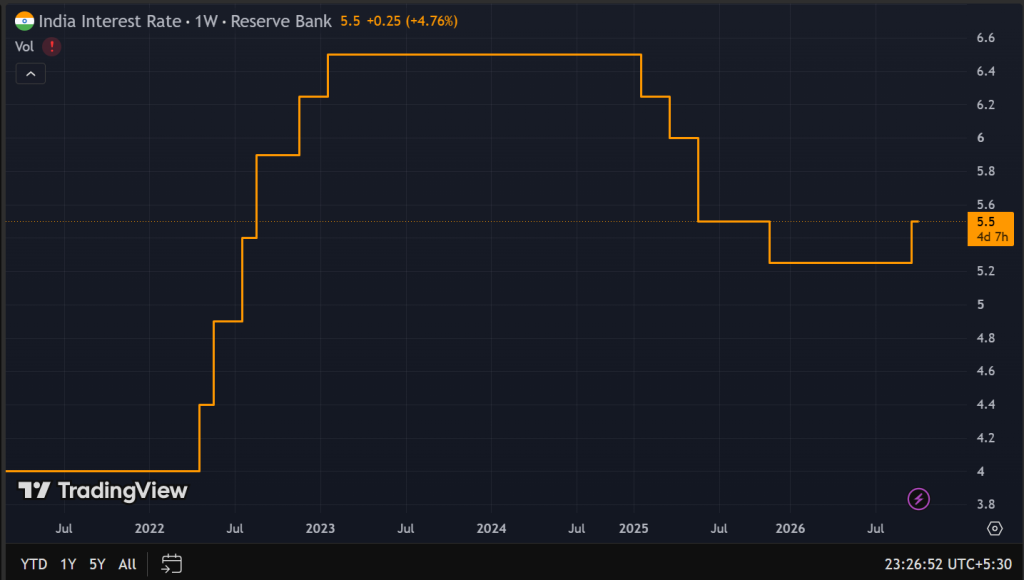Select the 5Y time range
1024x580 pixels.
[97, 564]
